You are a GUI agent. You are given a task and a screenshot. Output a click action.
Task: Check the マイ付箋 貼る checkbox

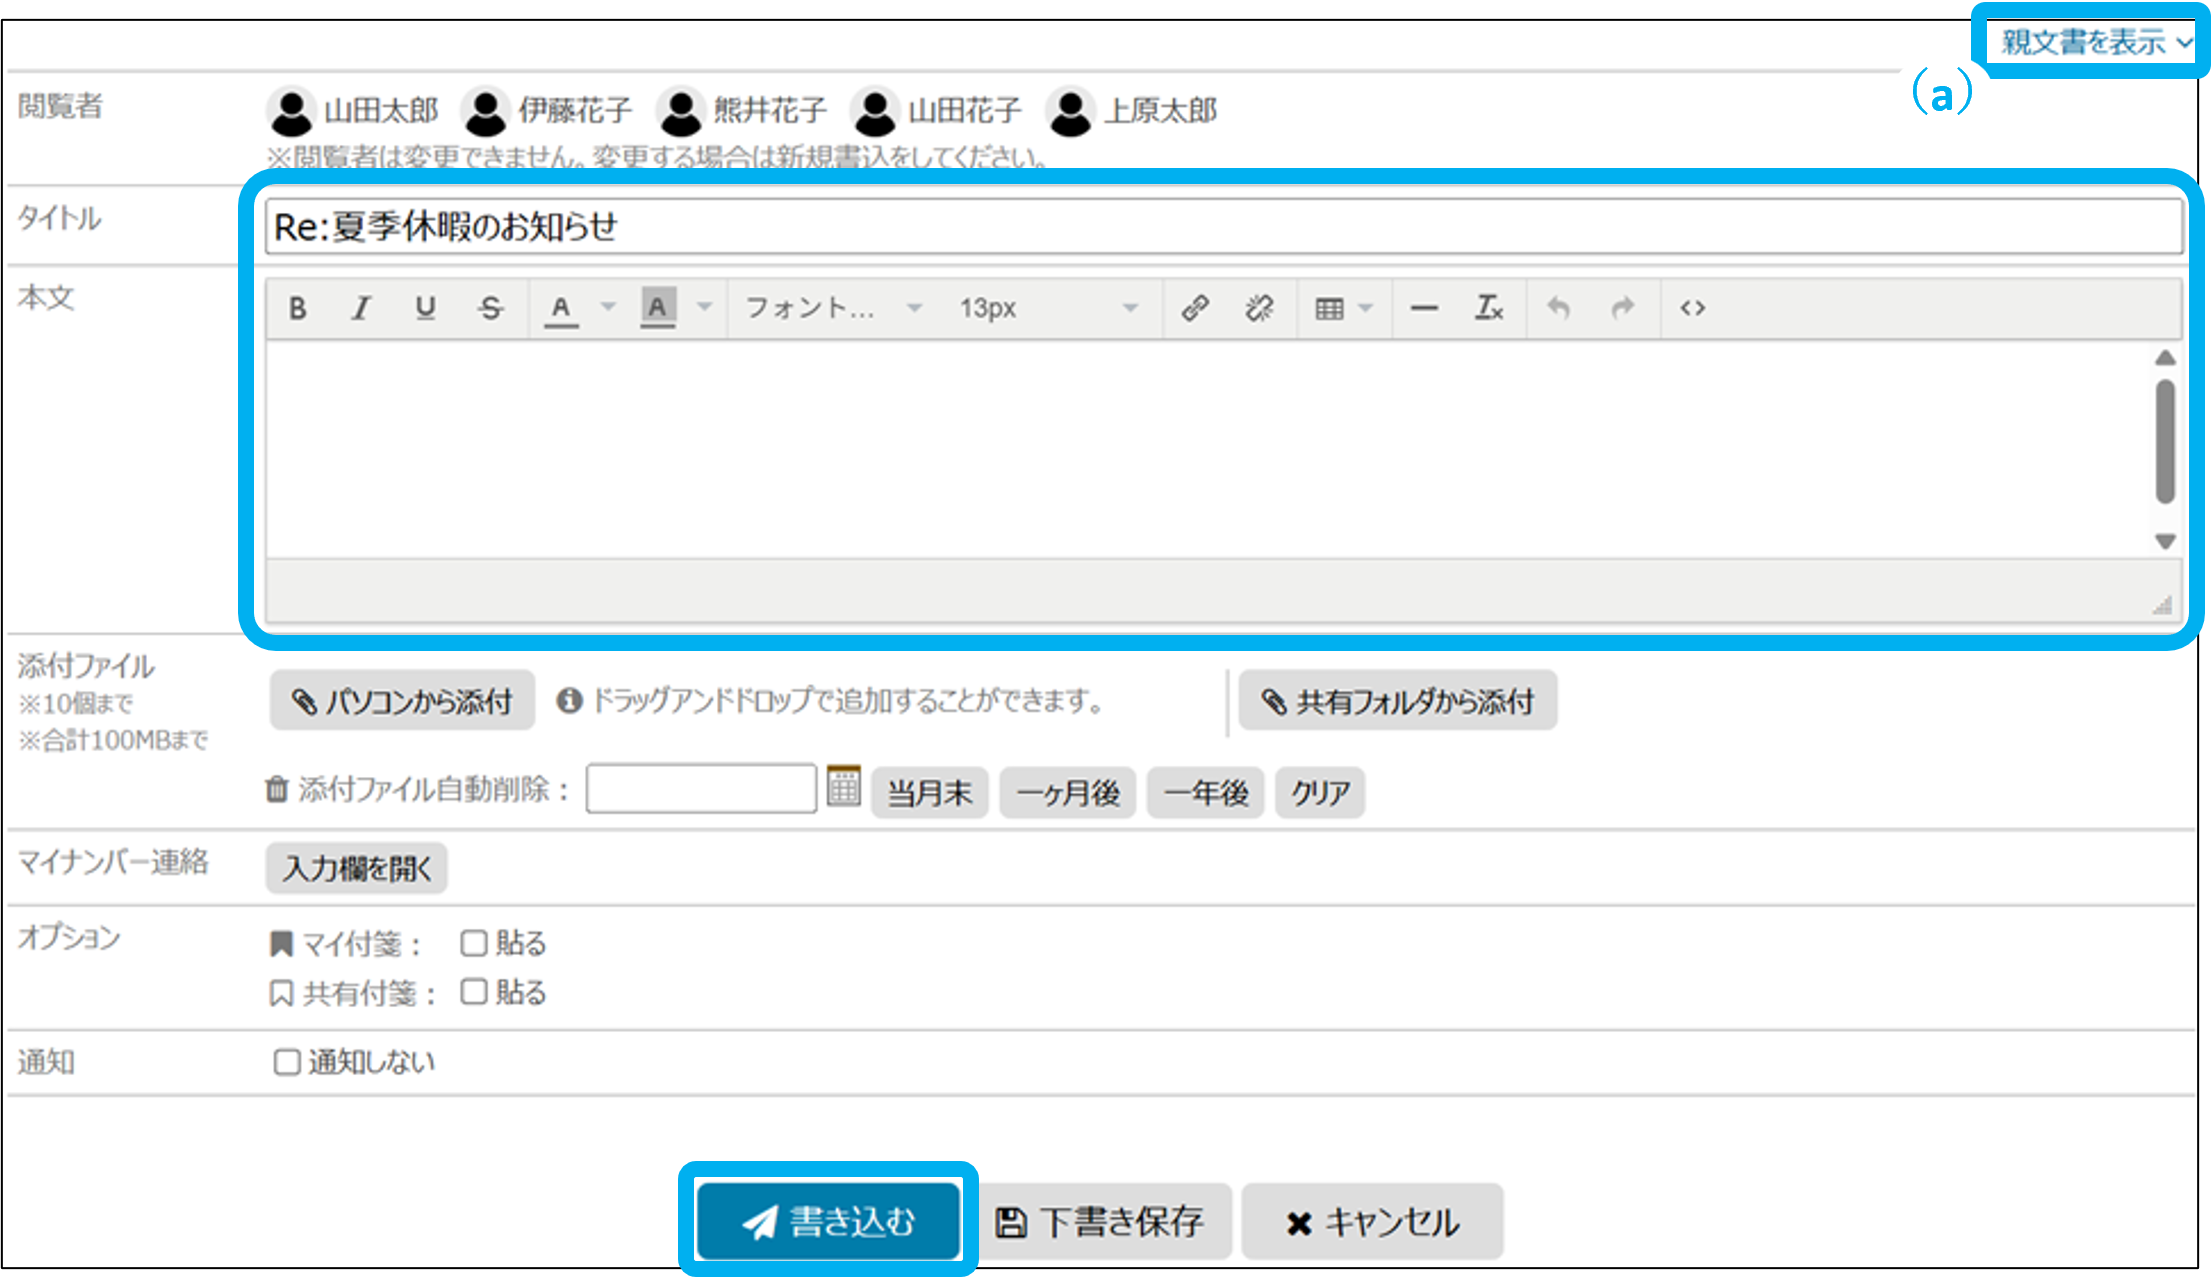pyautogui.click(x=473, y=943)
